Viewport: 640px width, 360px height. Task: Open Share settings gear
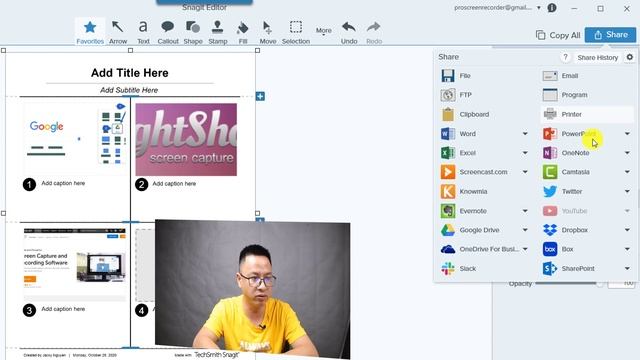click(630, 57)
